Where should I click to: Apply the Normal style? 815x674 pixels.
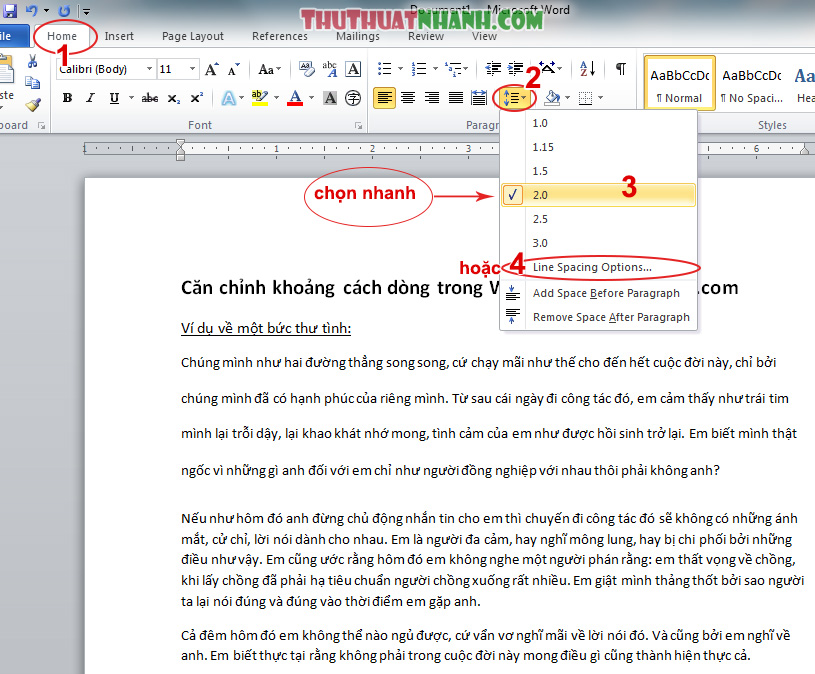(679, 83)
